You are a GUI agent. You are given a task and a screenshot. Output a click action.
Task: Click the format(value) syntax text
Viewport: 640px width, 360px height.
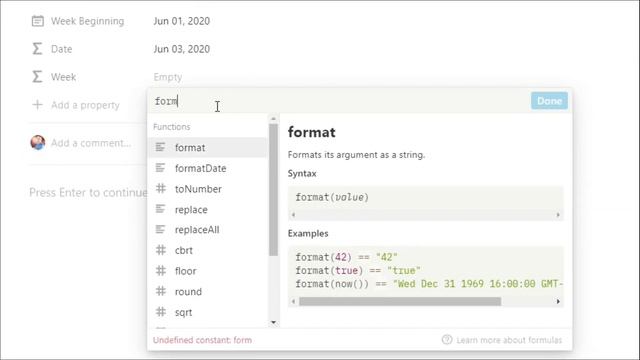tap(332, 197)
